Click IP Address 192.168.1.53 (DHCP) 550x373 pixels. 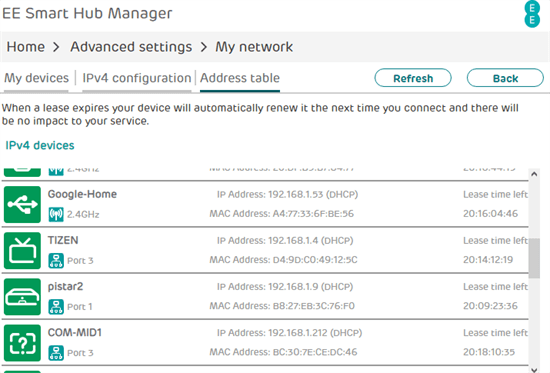[287, 194]
